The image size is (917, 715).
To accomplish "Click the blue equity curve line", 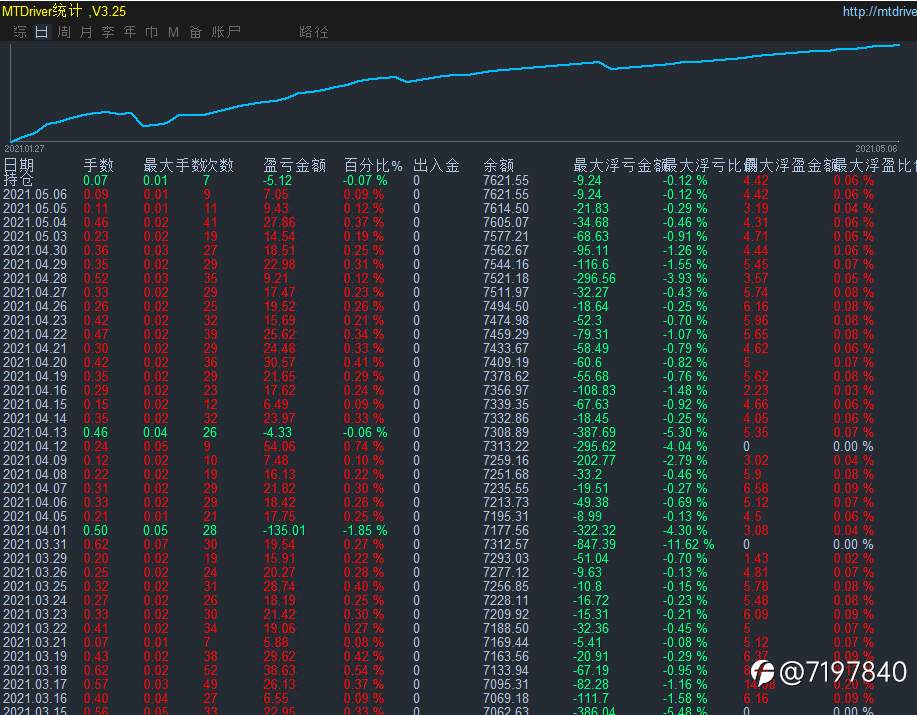I will point(456,75).
